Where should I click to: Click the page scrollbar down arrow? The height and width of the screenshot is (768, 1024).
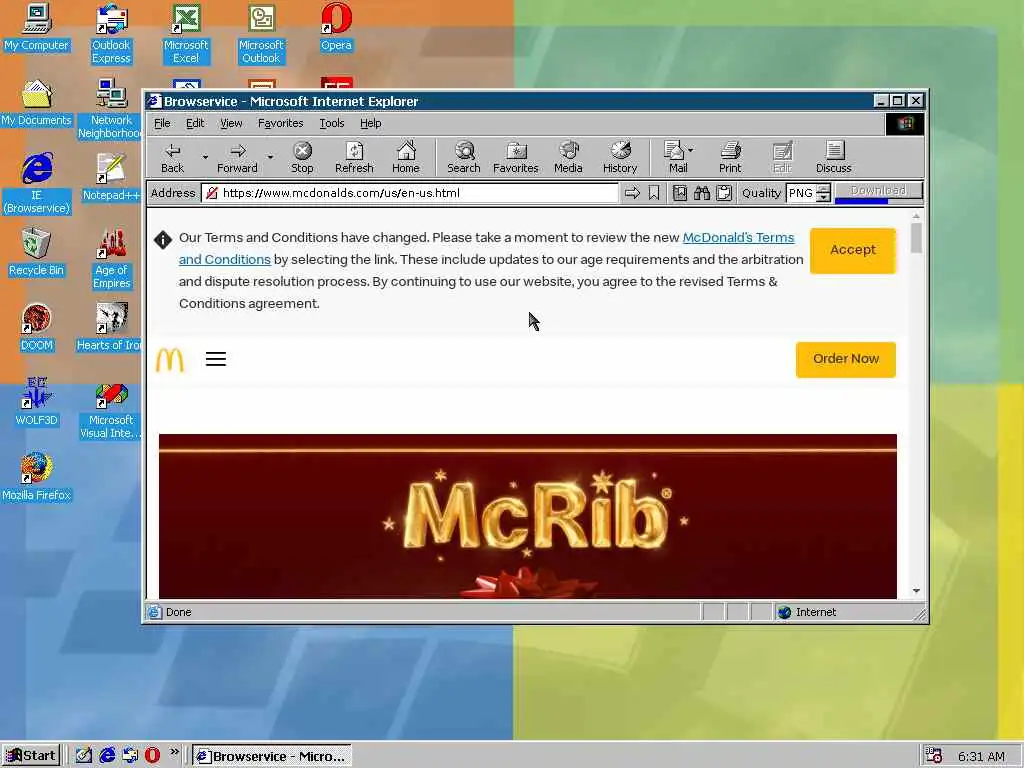(x=916, y=590)
